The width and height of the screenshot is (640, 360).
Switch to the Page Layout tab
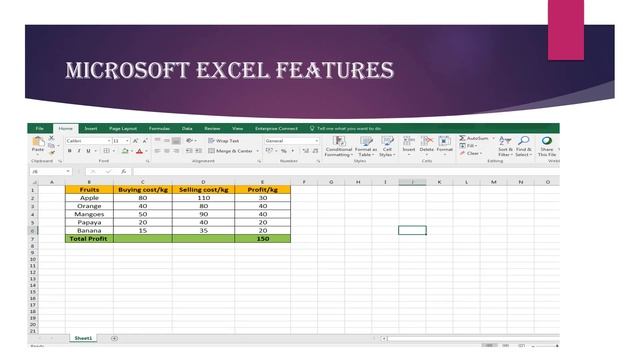pyautogui.click(x=123, y=129)
